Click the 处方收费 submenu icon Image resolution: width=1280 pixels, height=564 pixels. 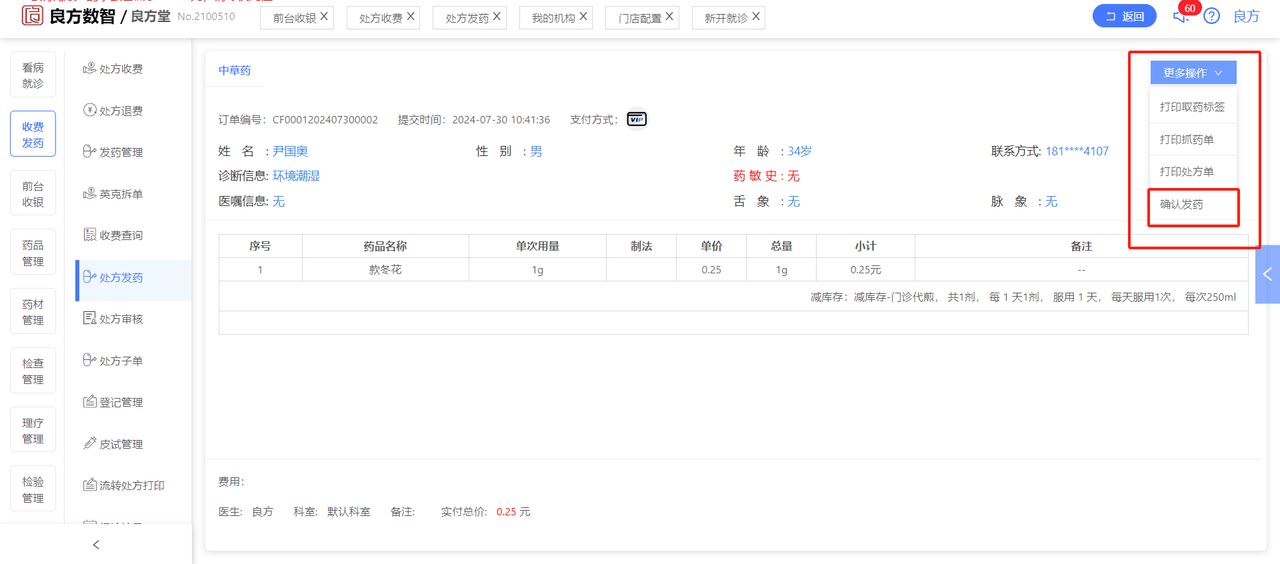click(89, 69)
